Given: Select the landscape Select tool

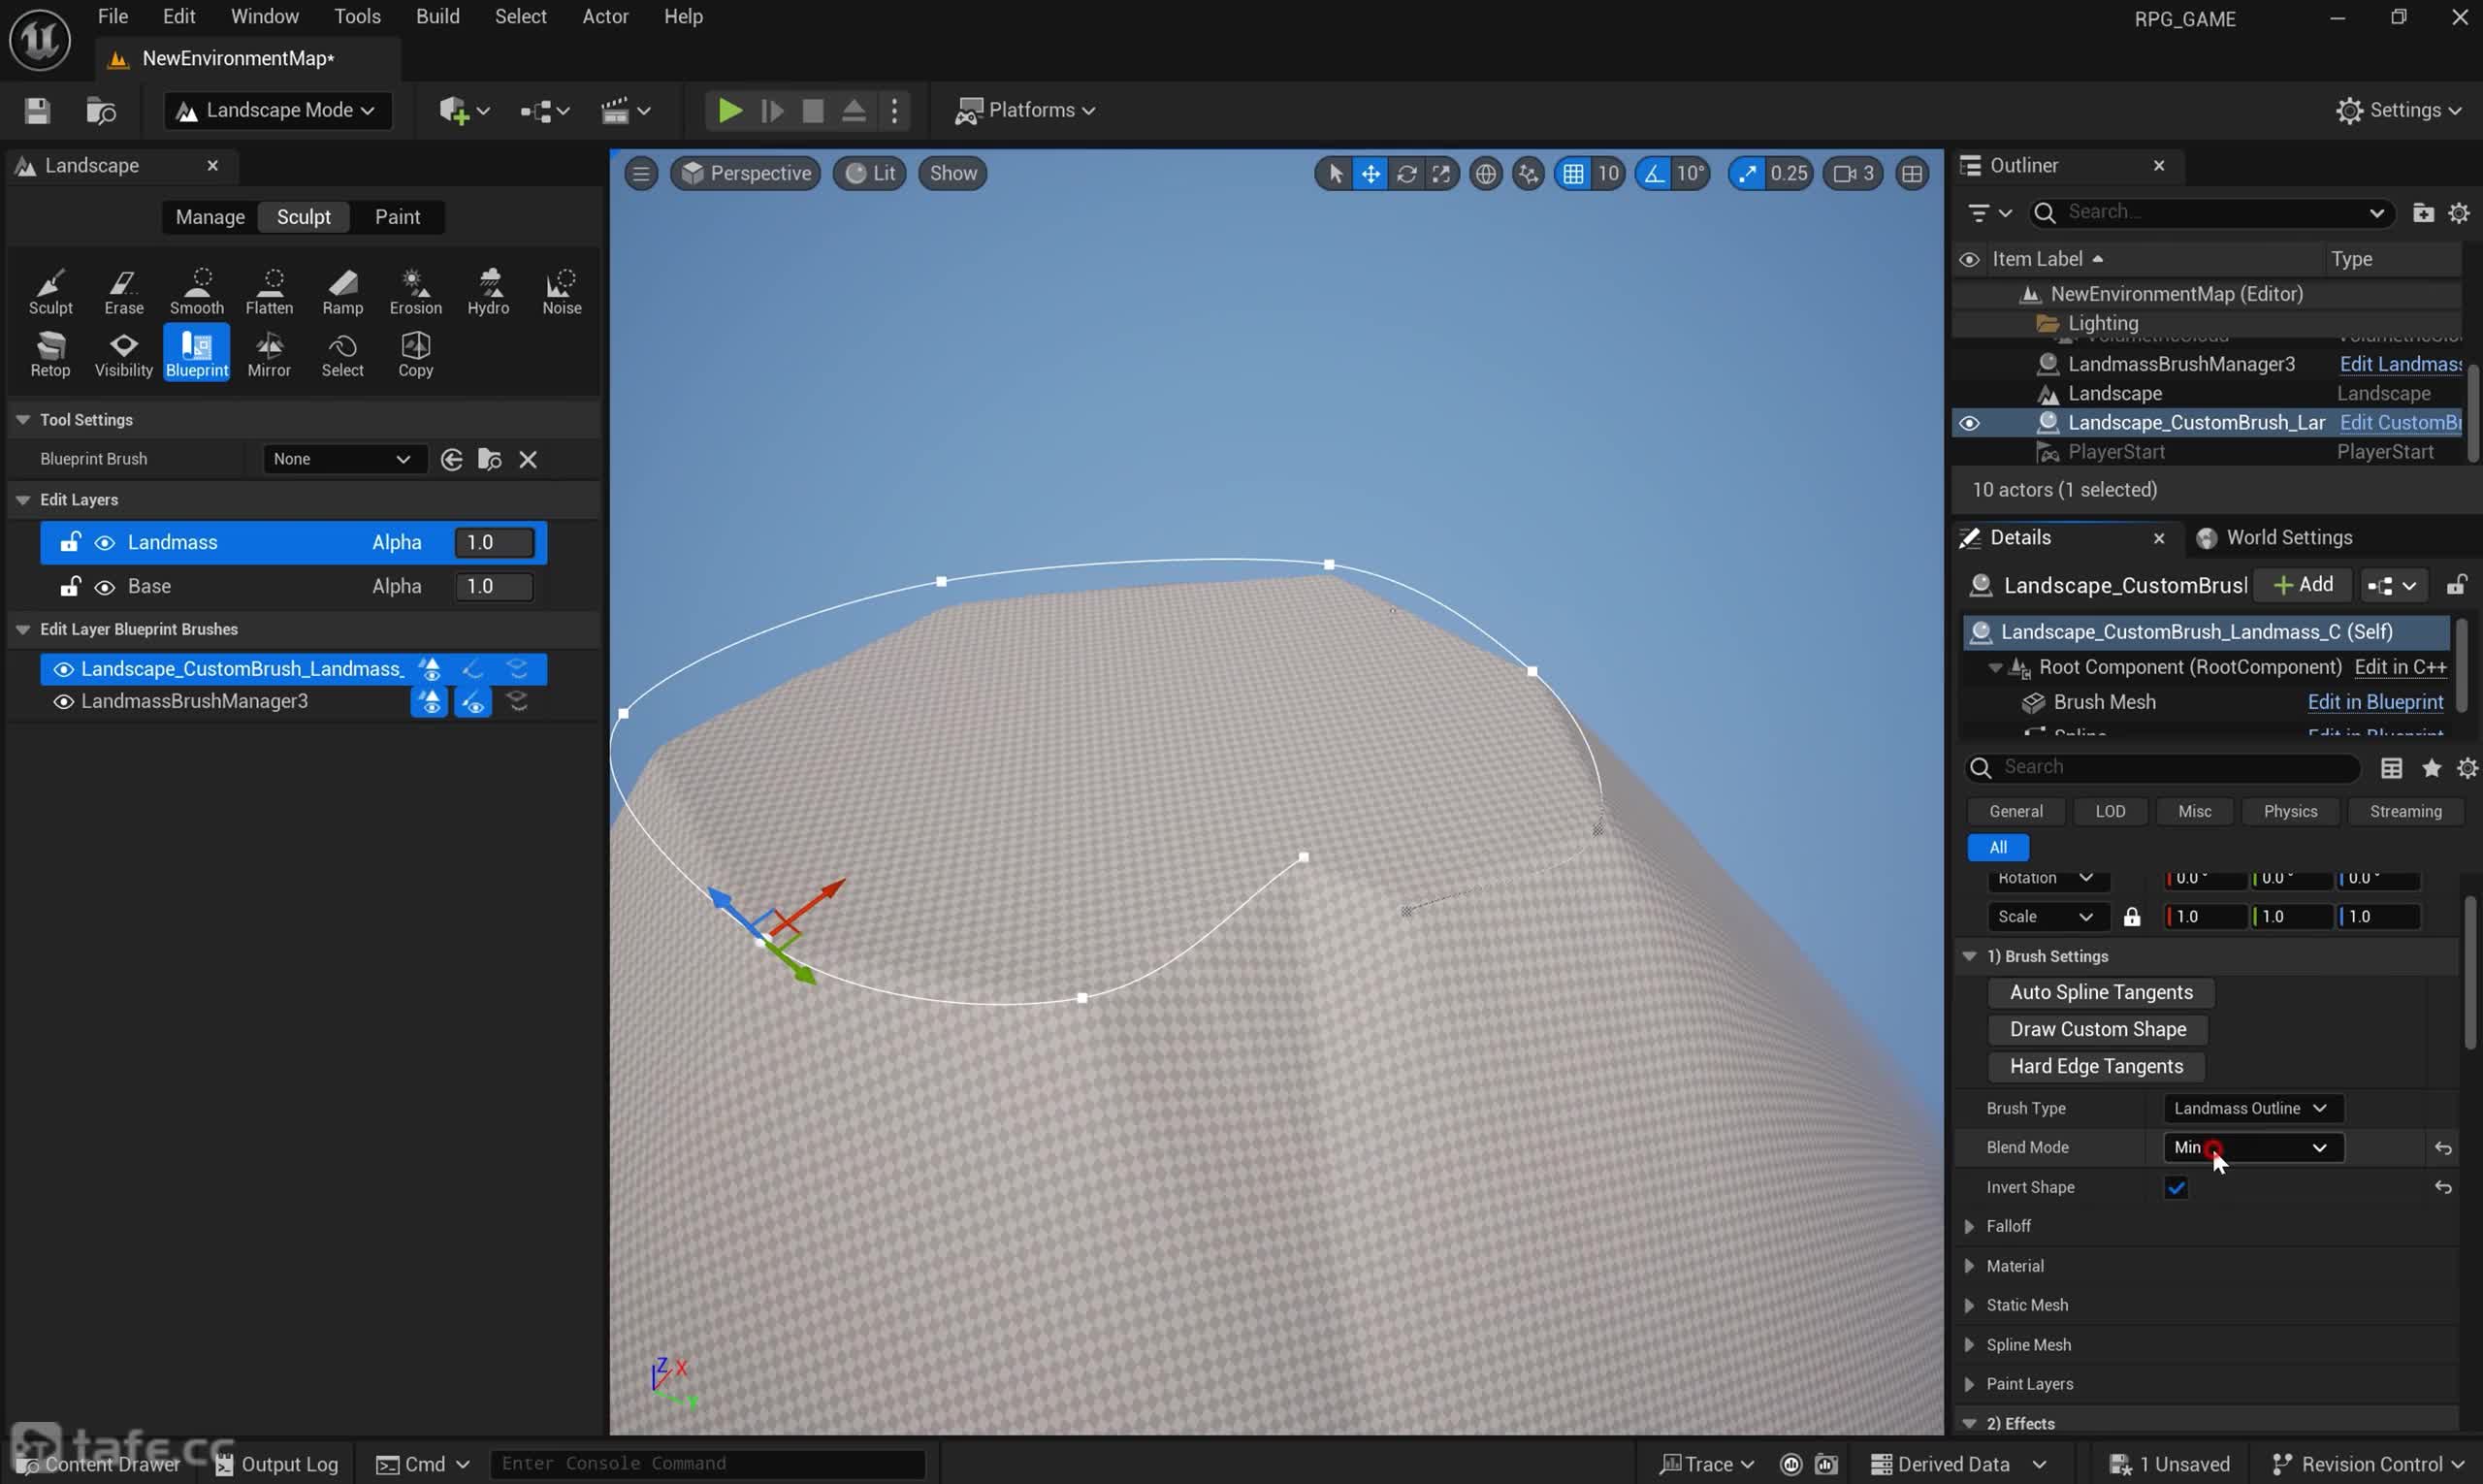Looking at the screenshot, I should (343, 354).
